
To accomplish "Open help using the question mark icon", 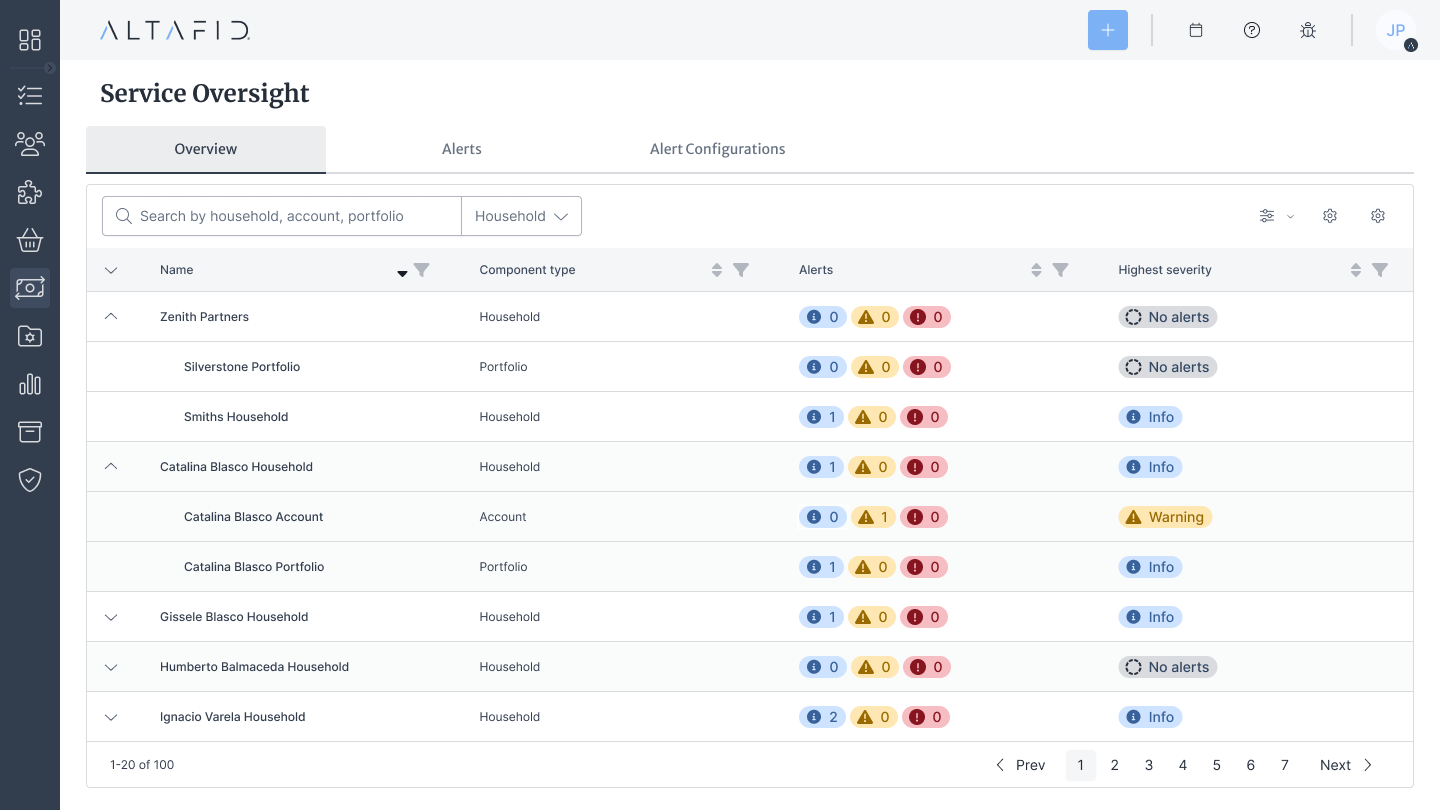I will tap(1252, 30).
